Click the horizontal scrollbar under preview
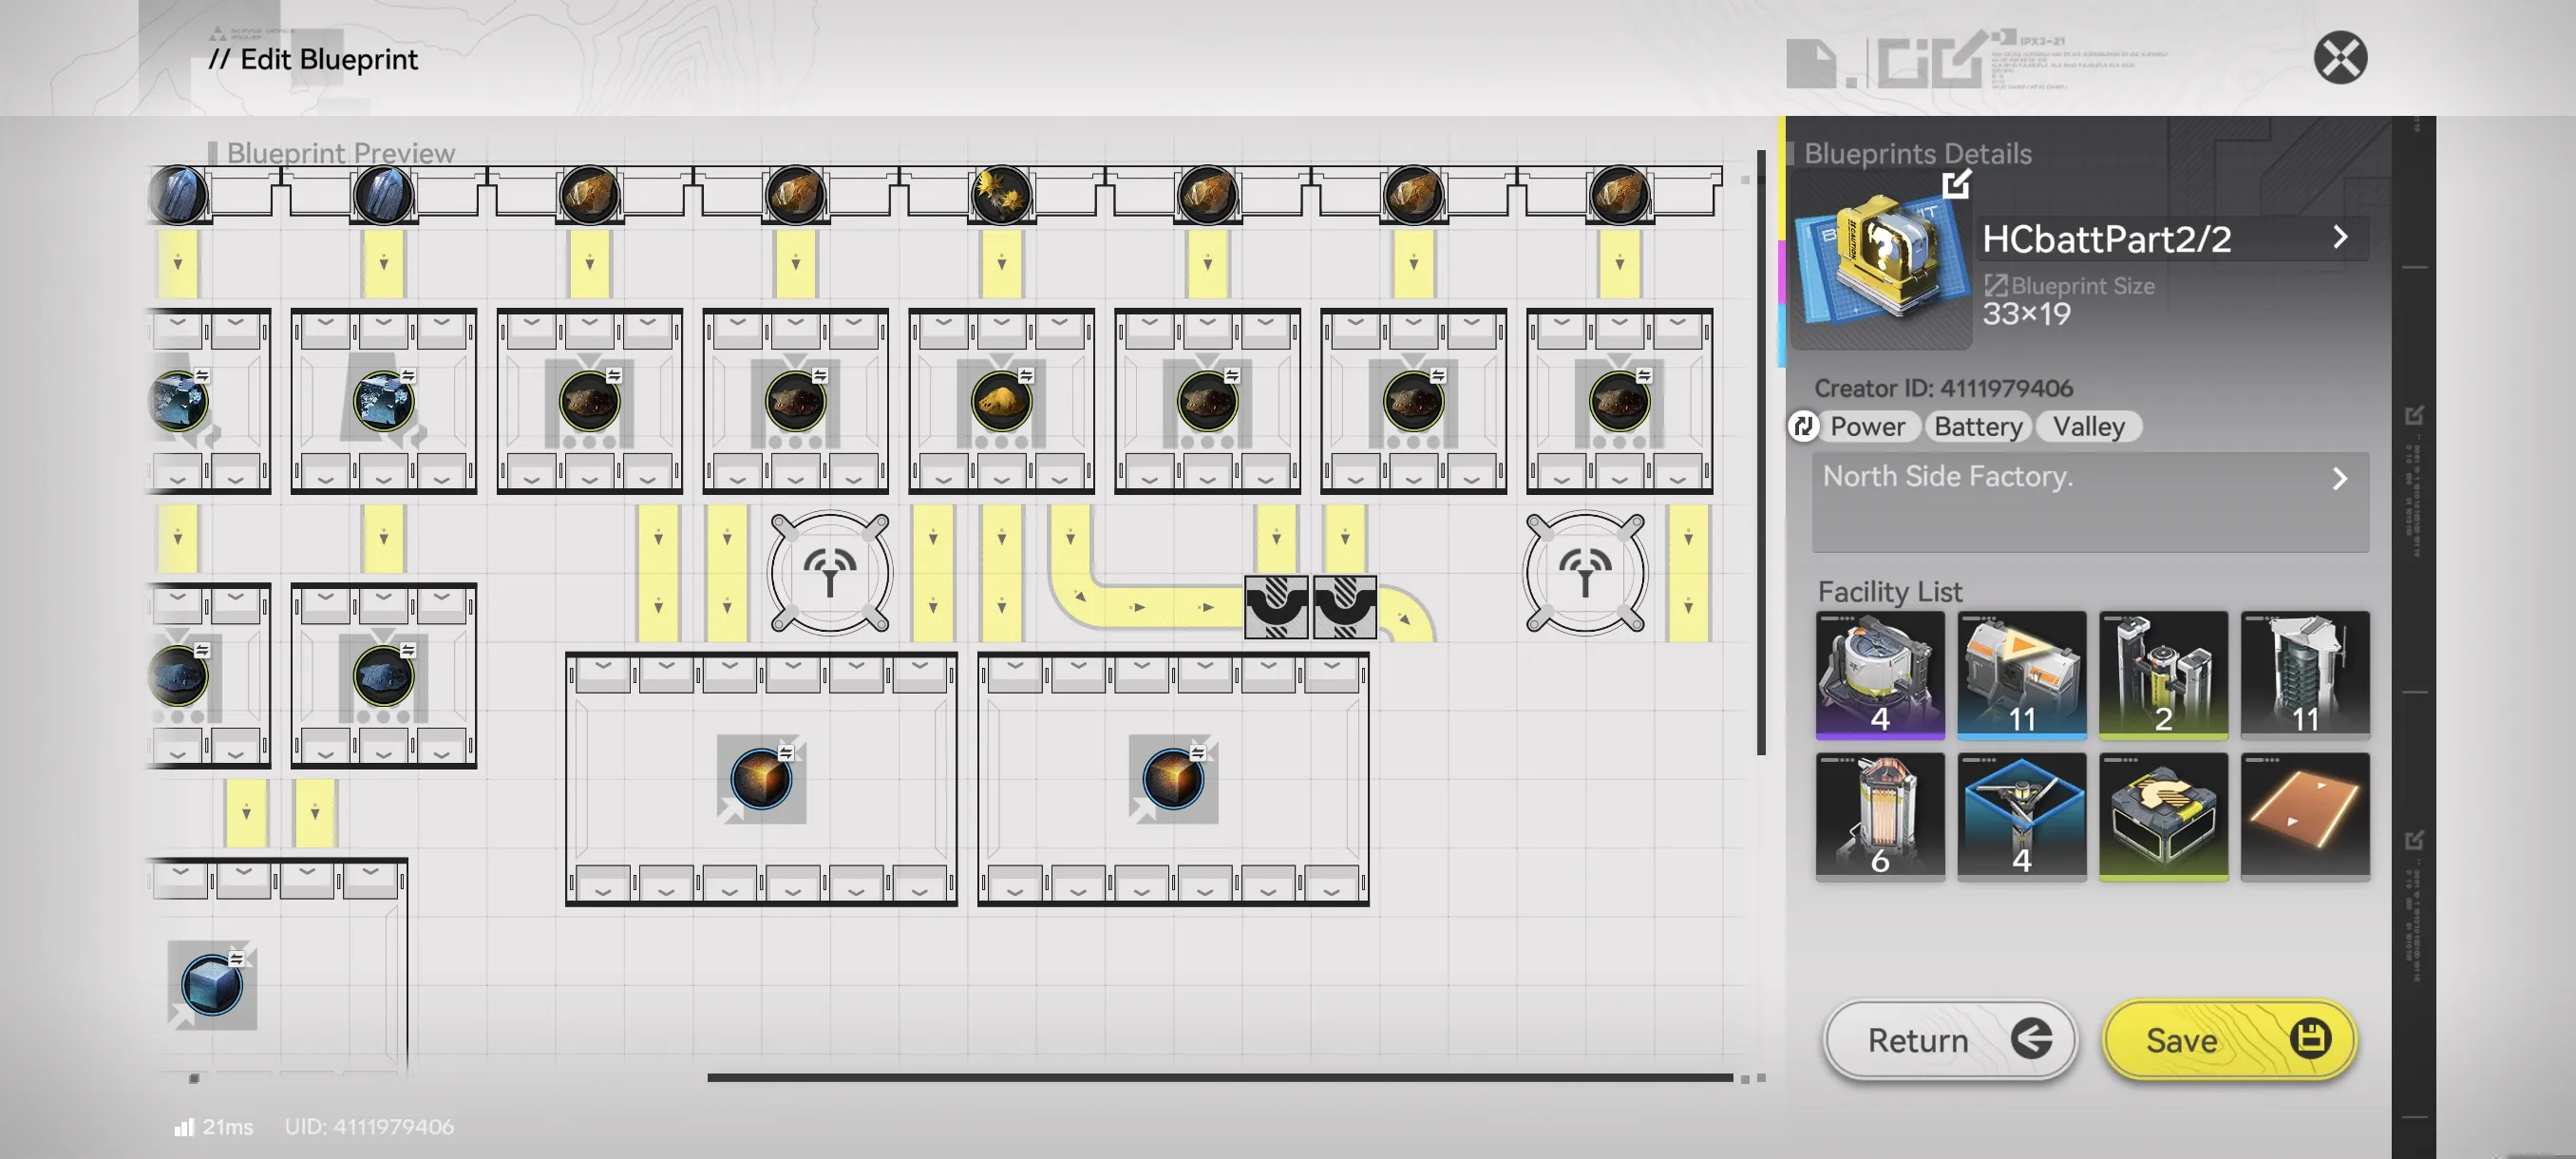 tap(1219, 1078)
